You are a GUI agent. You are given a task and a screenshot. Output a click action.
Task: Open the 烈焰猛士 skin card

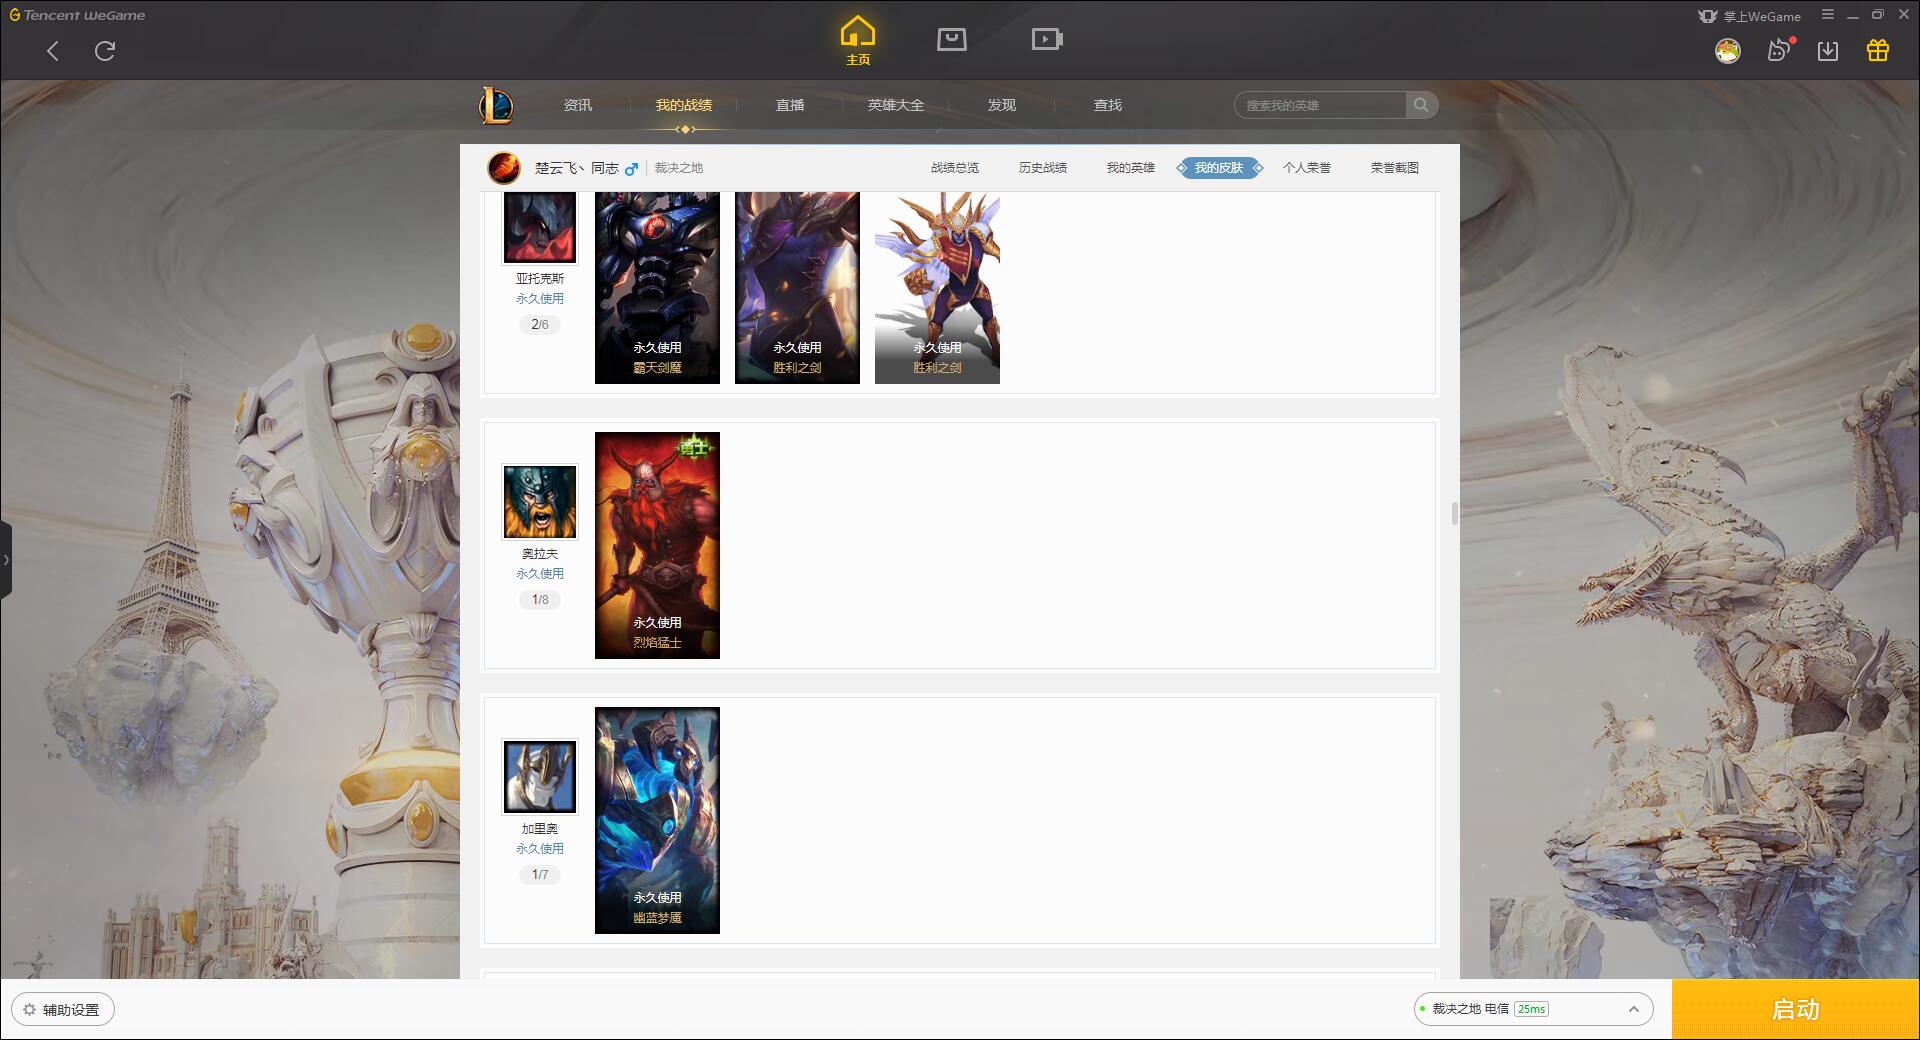[657, 545]
